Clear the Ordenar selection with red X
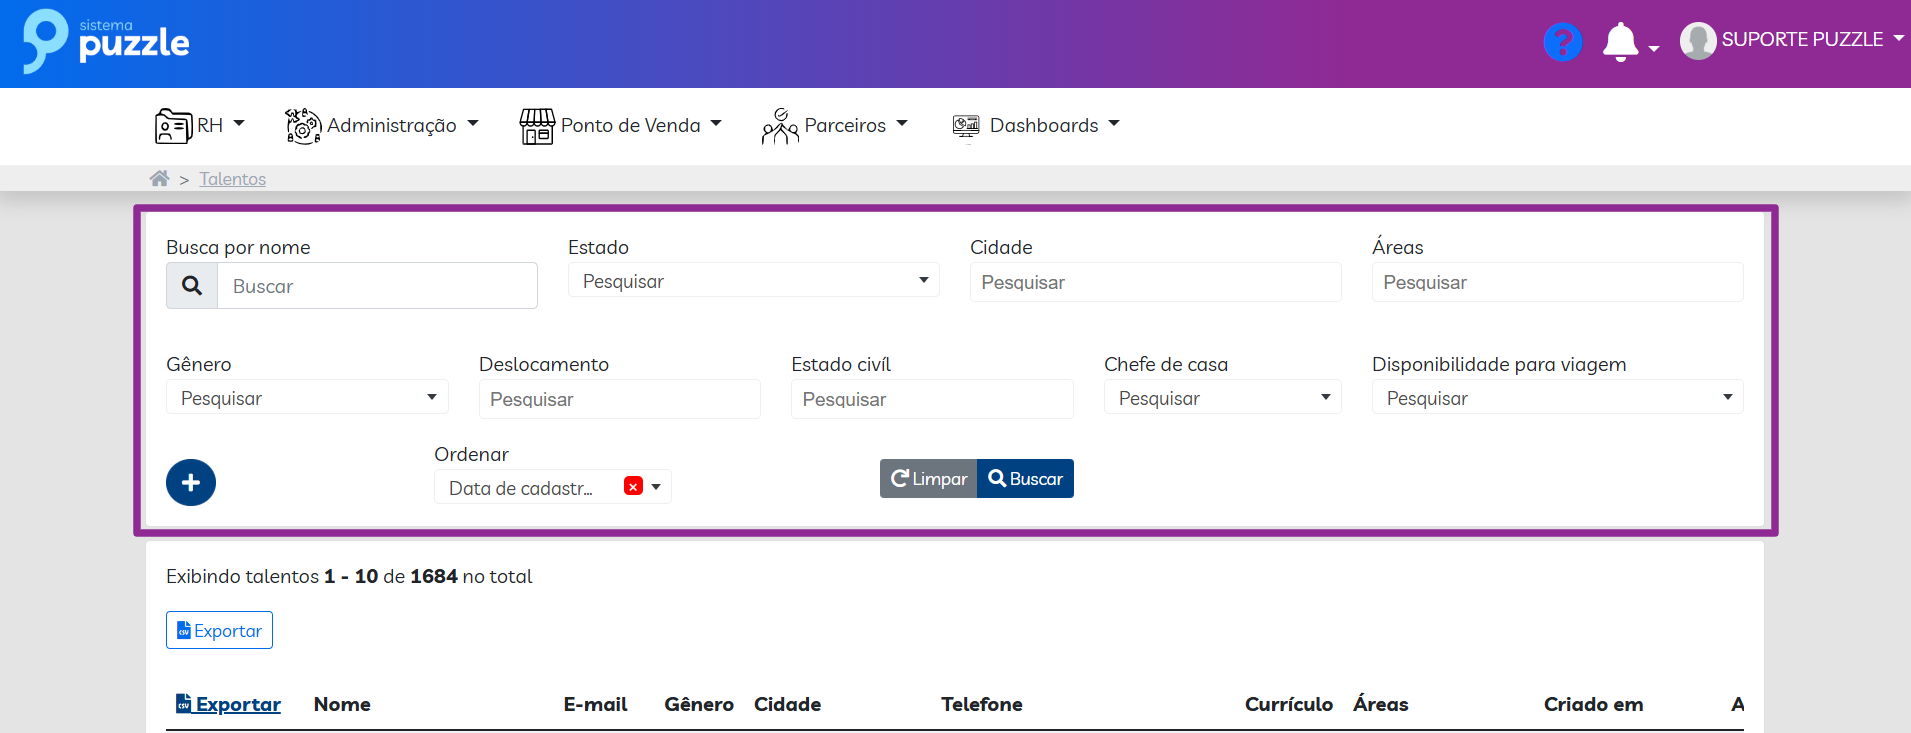 [633, 487]
